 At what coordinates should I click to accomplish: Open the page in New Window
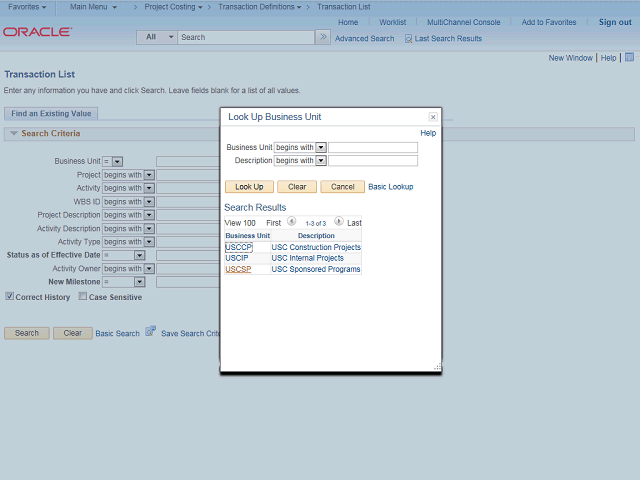tap(570, 58)
